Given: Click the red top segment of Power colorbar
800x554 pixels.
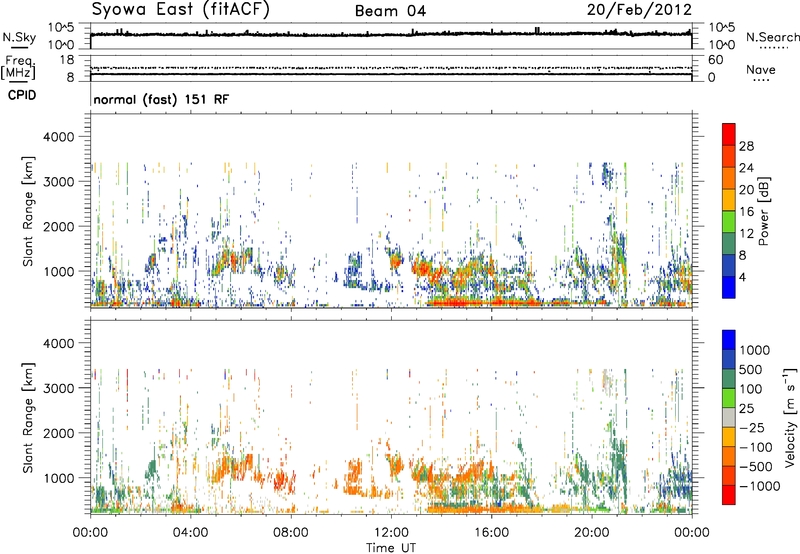Looking at the screenshot, I should 729,134.
